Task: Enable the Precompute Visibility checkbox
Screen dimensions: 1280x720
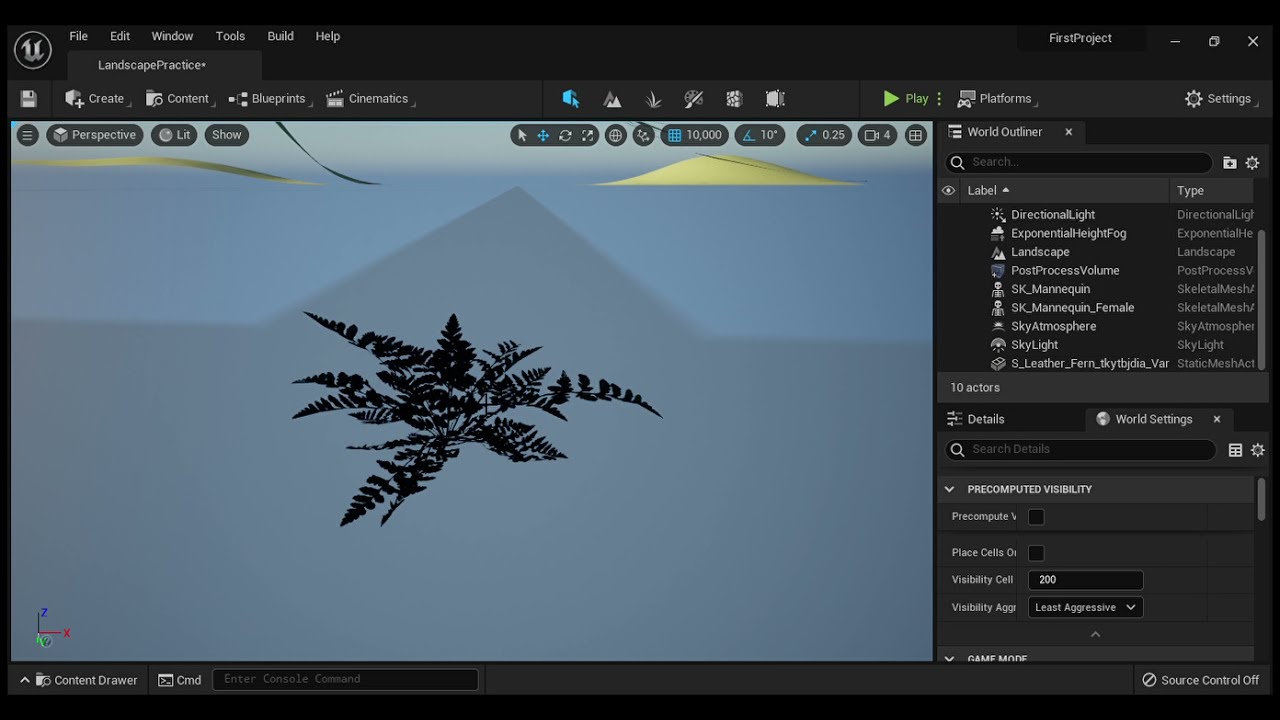Action: tap(1036, 517)
